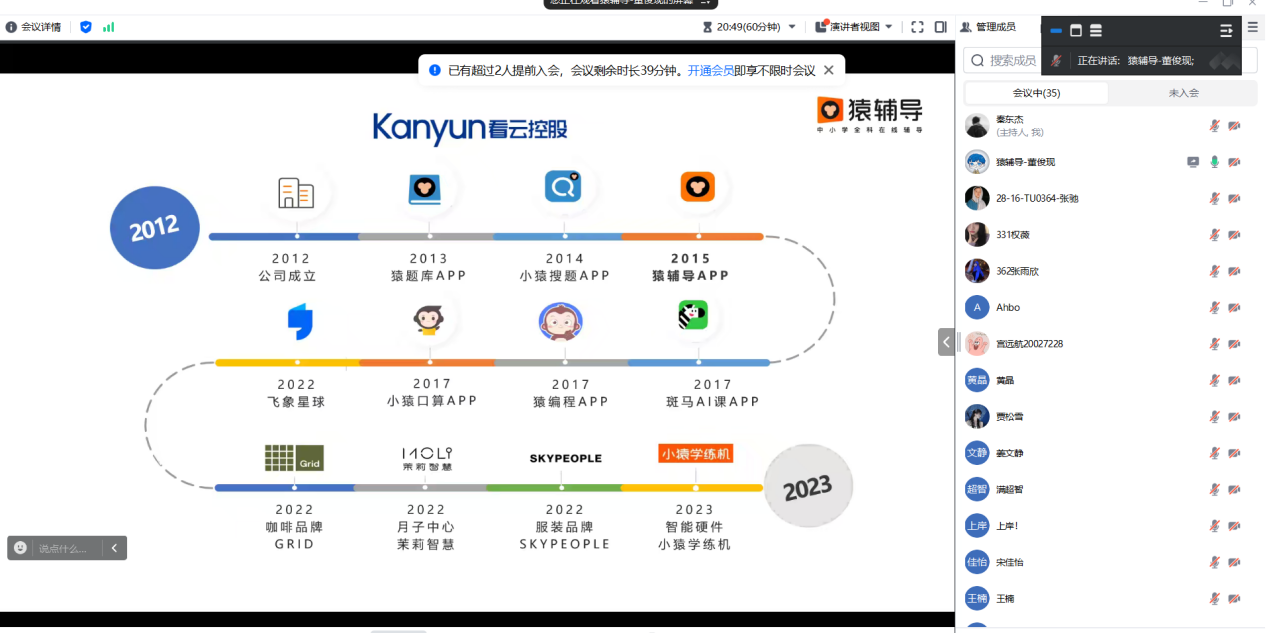1267x633 pixels.
Task: Mute the green microphone of 猿辅导-董俊现
Action: pos(1214,162)
